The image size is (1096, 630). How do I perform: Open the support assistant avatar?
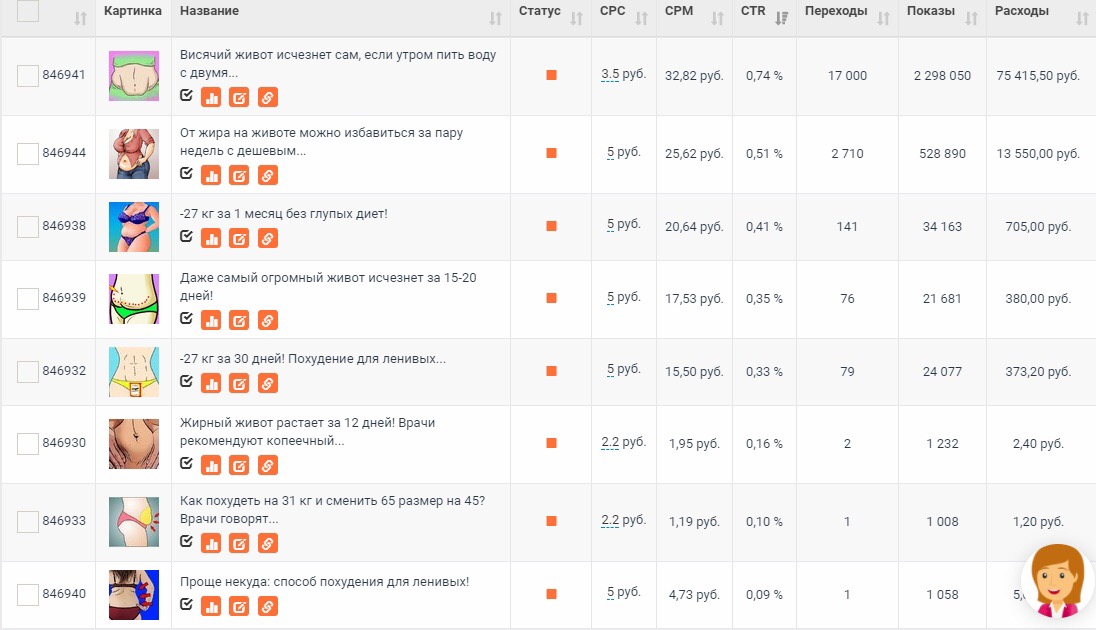1057,582
